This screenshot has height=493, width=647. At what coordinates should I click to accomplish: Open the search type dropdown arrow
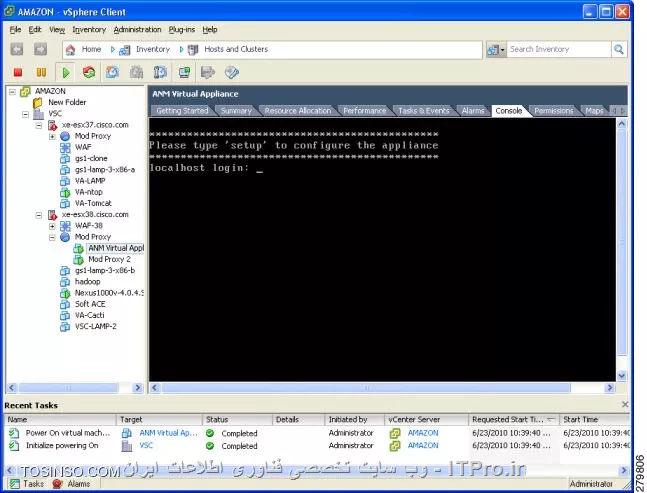pyautogui.click(x=503, y=50)
